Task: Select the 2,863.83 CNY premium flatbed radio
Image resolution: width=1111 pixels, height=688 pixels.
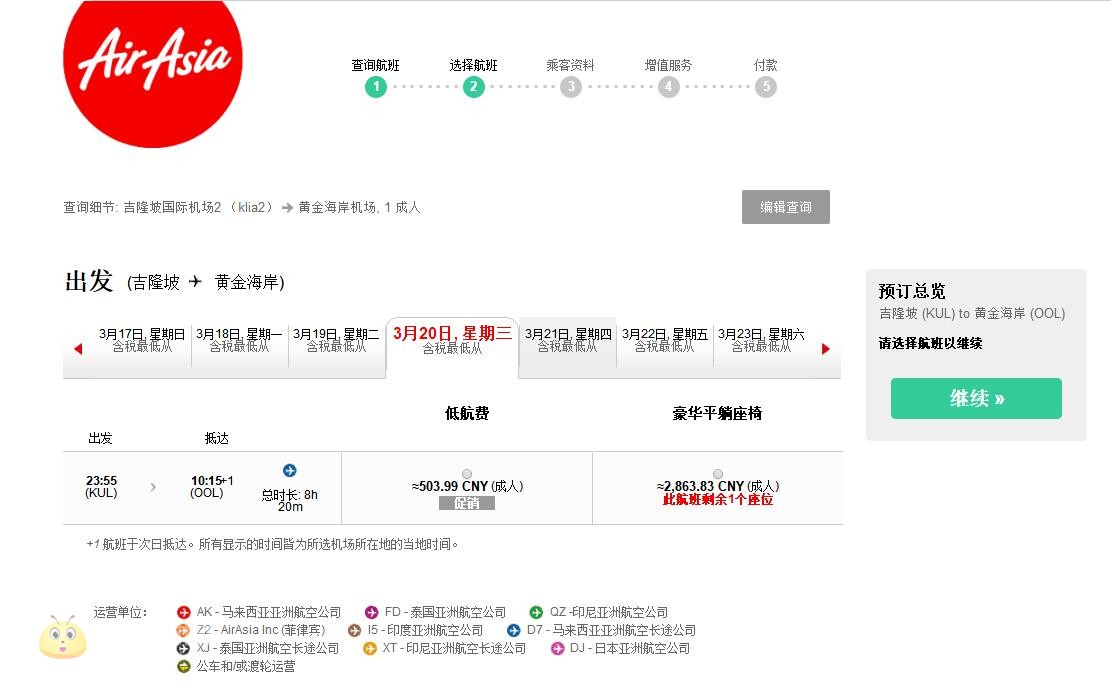Action: click(x=717, y=474)
